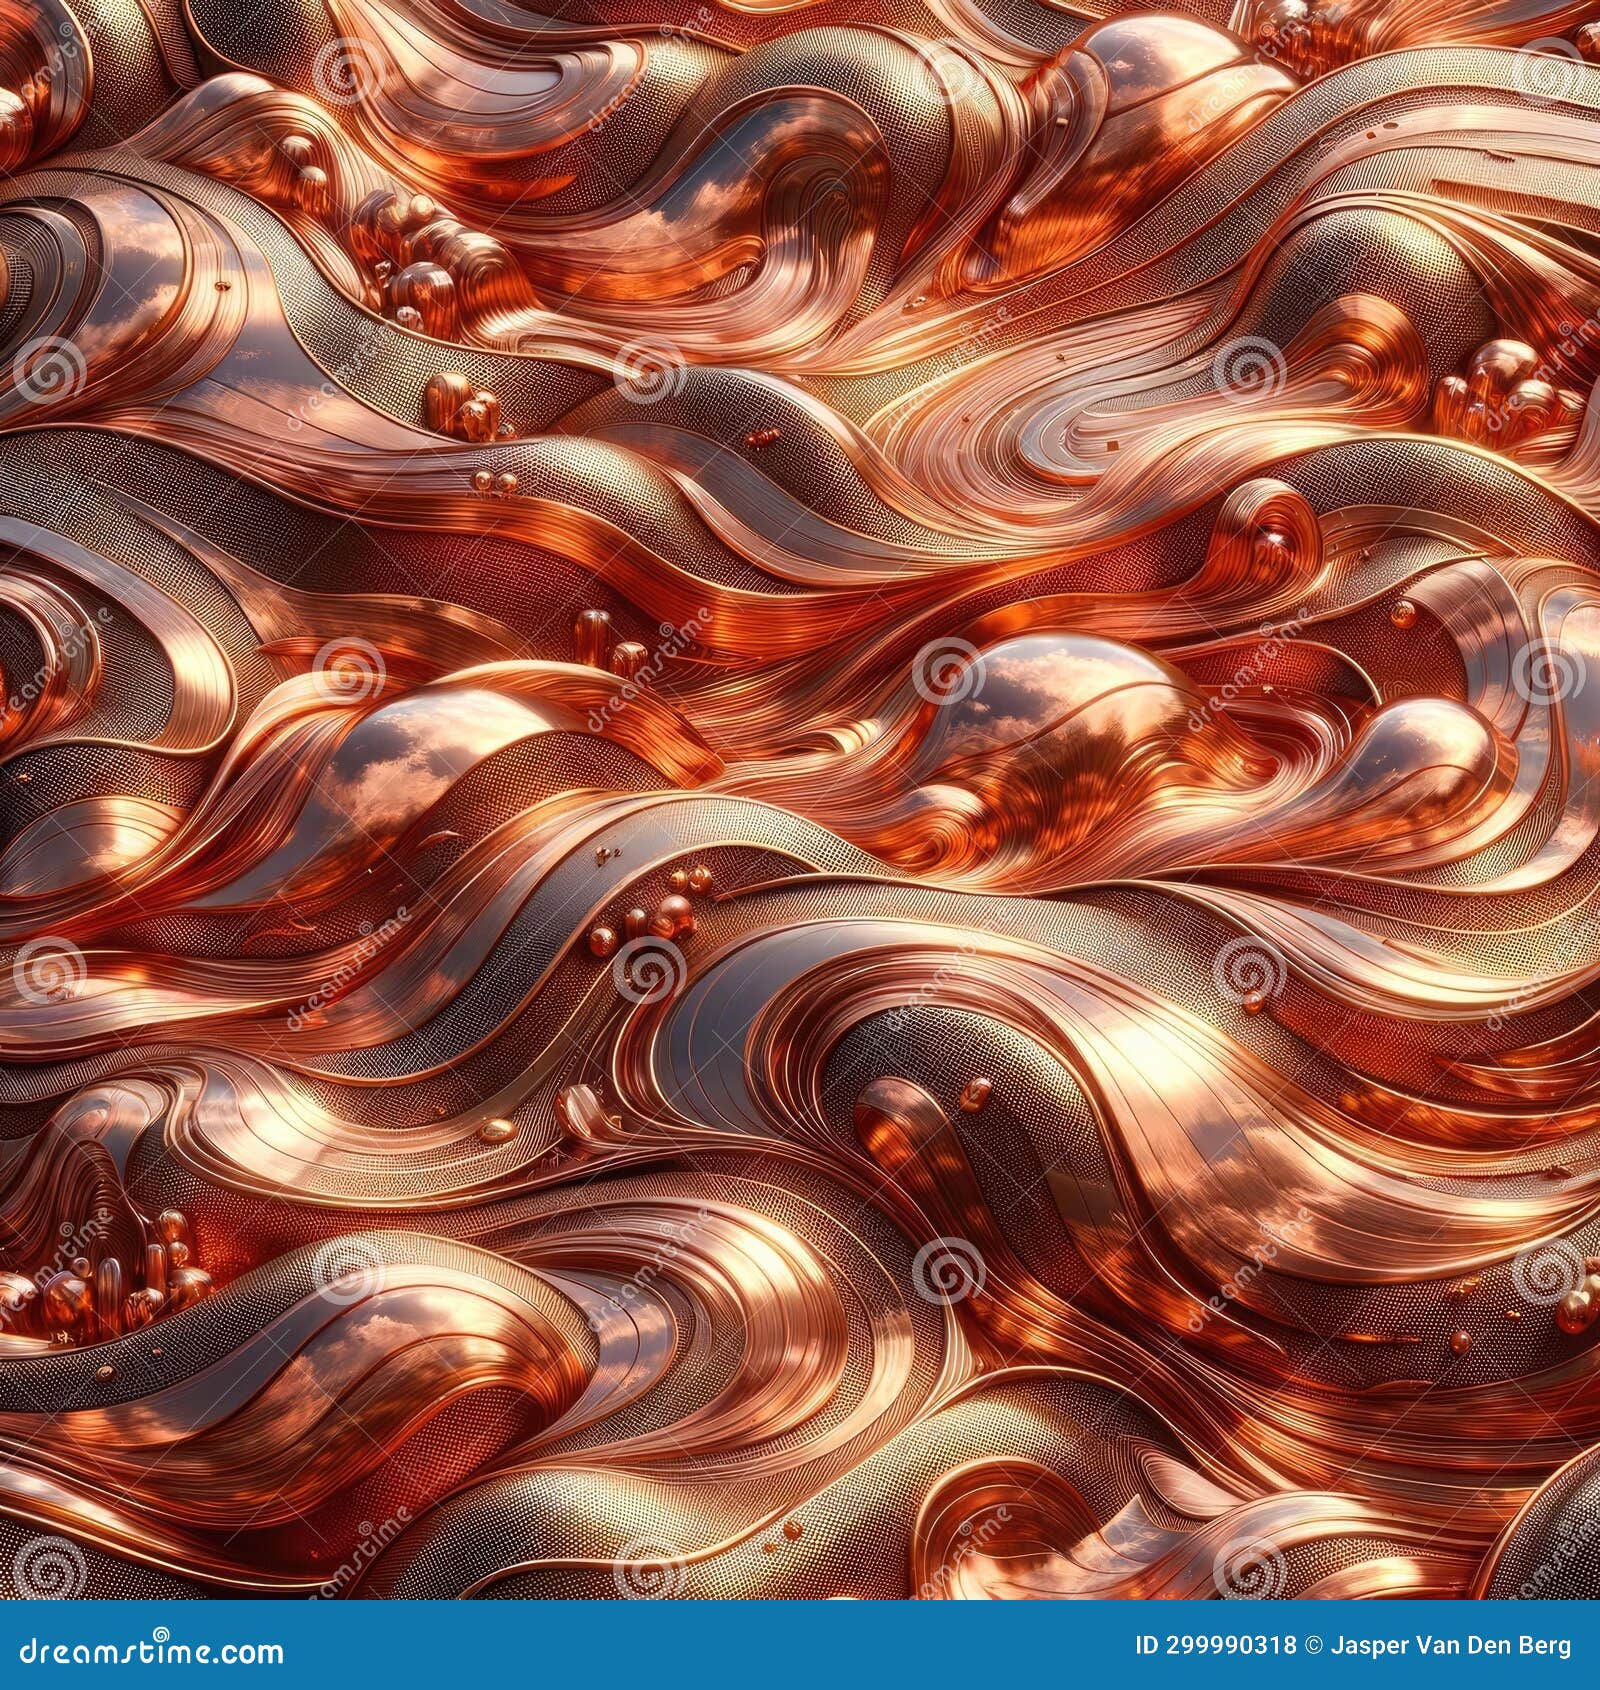Click the Jasper Van Den Berg author credit
The width and height of the screenshot is (1600, 1690).
[1450, 1645]
